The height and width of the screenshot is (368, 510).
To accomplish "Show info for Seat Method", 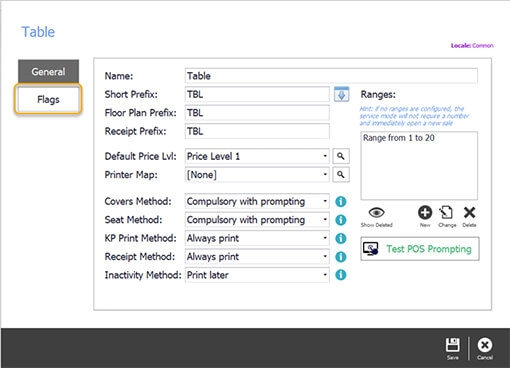I will [340, 220].
